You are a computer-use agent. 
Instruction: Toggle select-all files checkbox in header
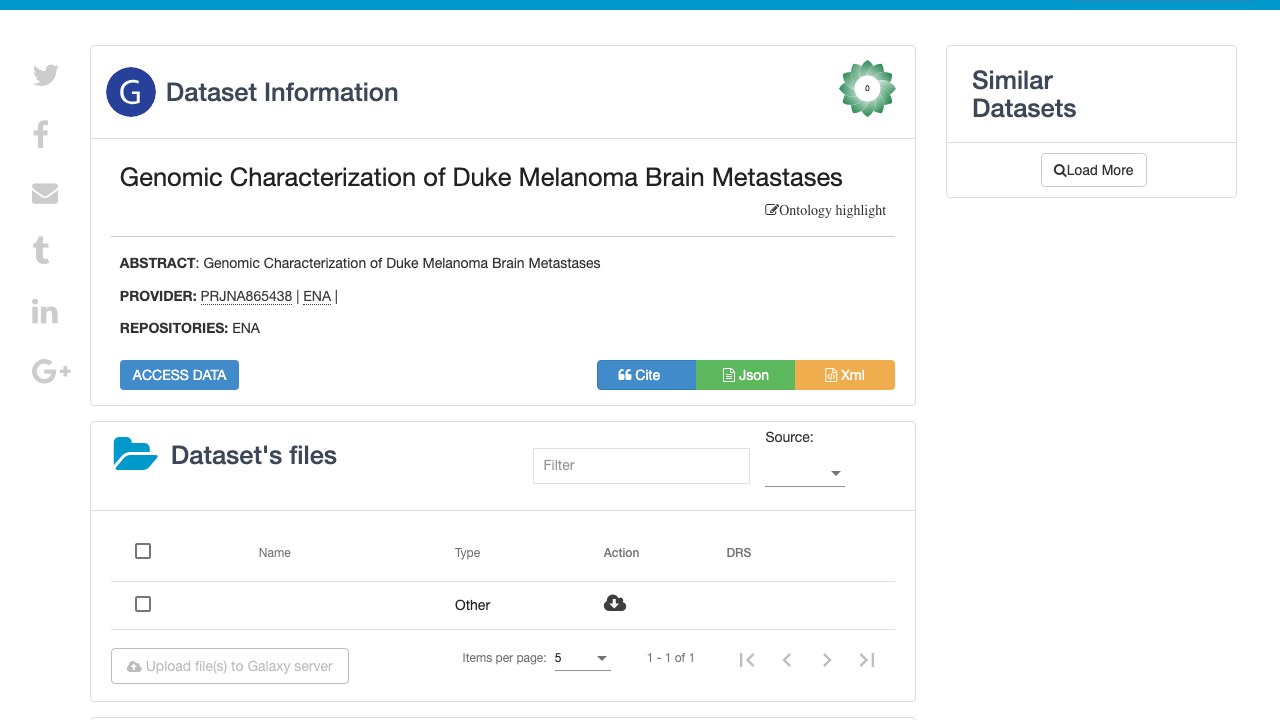coord(143,551)
